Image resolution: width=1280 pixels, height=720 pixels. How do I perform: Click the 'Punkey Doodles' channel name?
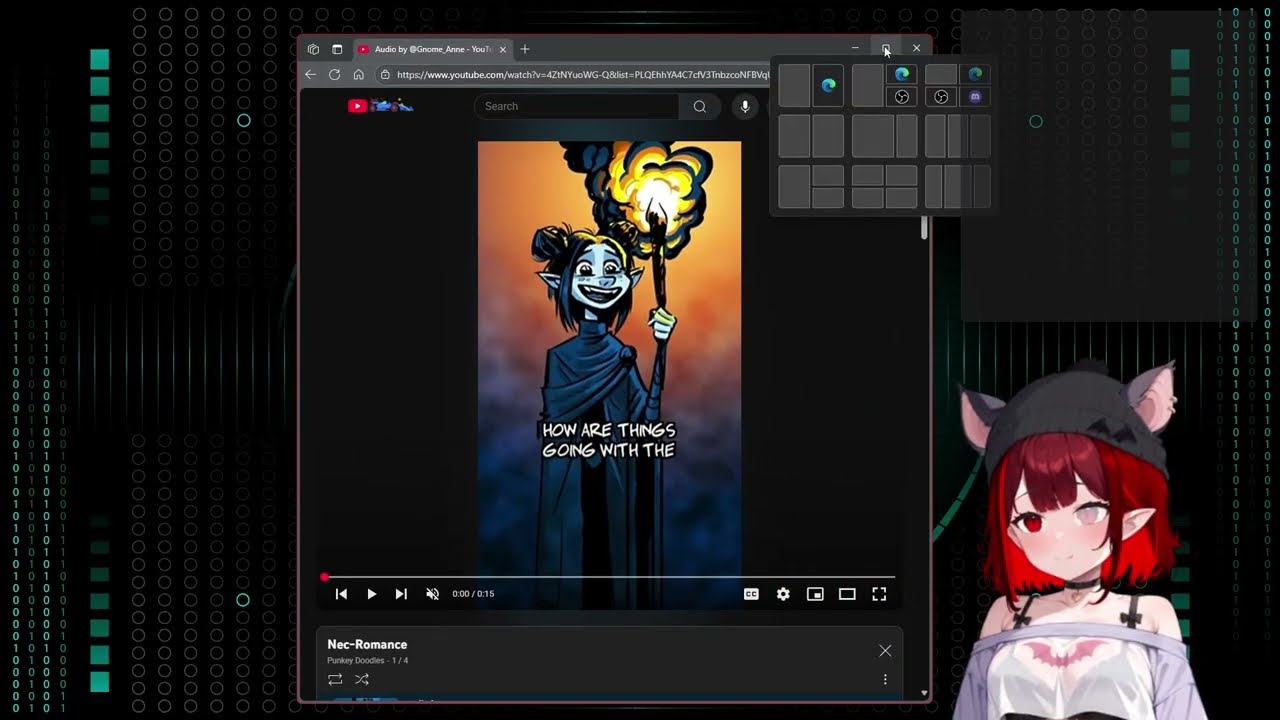356,661
